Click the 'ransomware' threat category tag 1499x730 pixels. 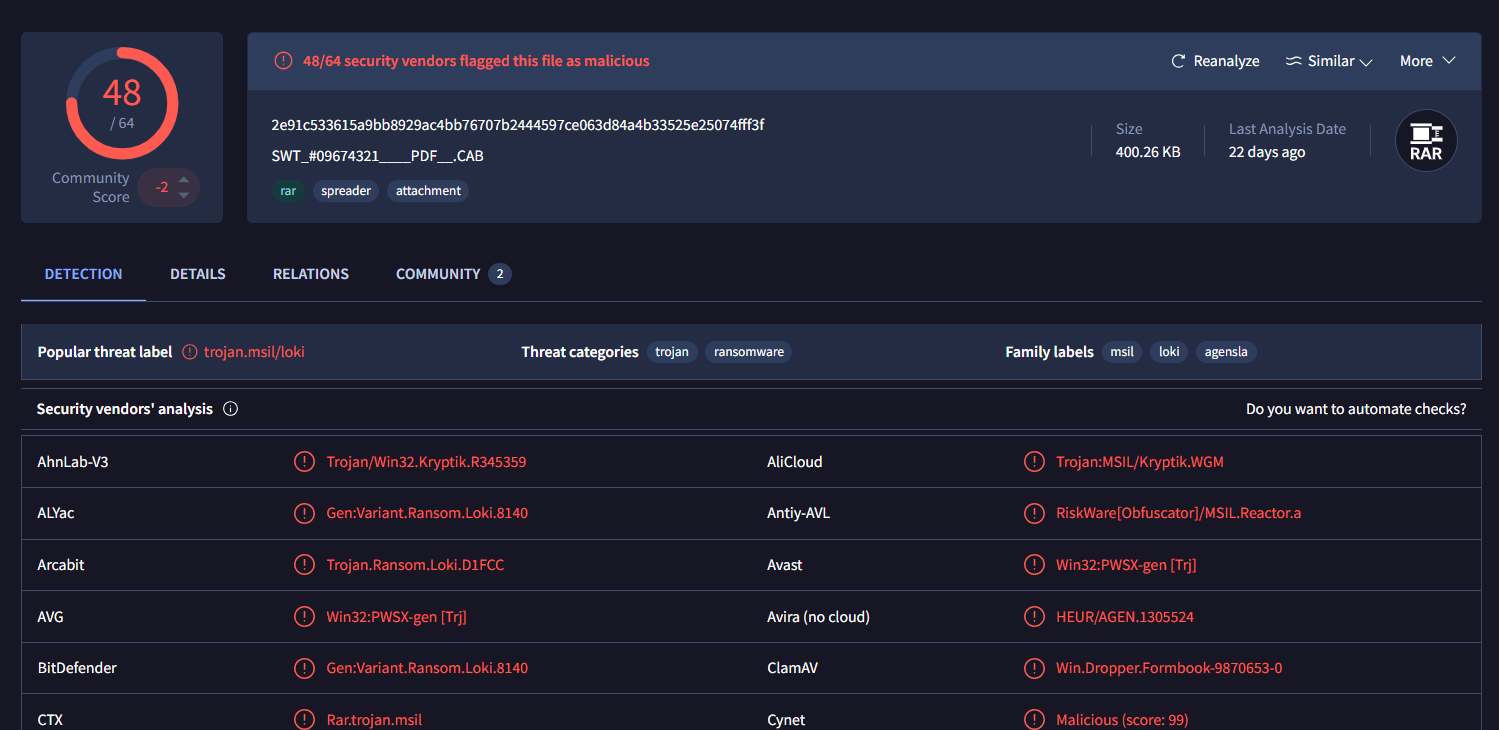tap(748, 352)
